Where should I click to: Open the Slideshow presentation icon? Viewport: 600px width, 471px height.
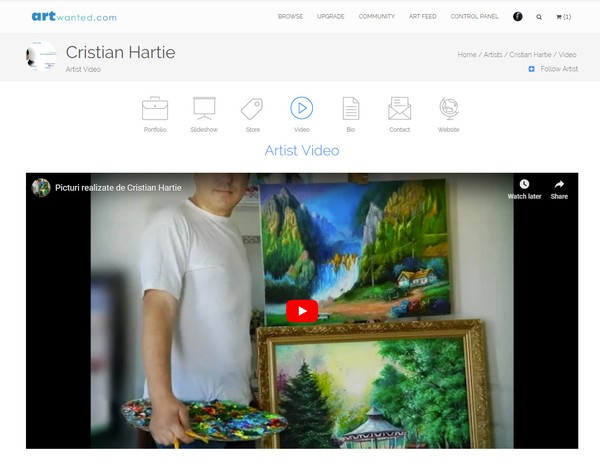point(204,108)
